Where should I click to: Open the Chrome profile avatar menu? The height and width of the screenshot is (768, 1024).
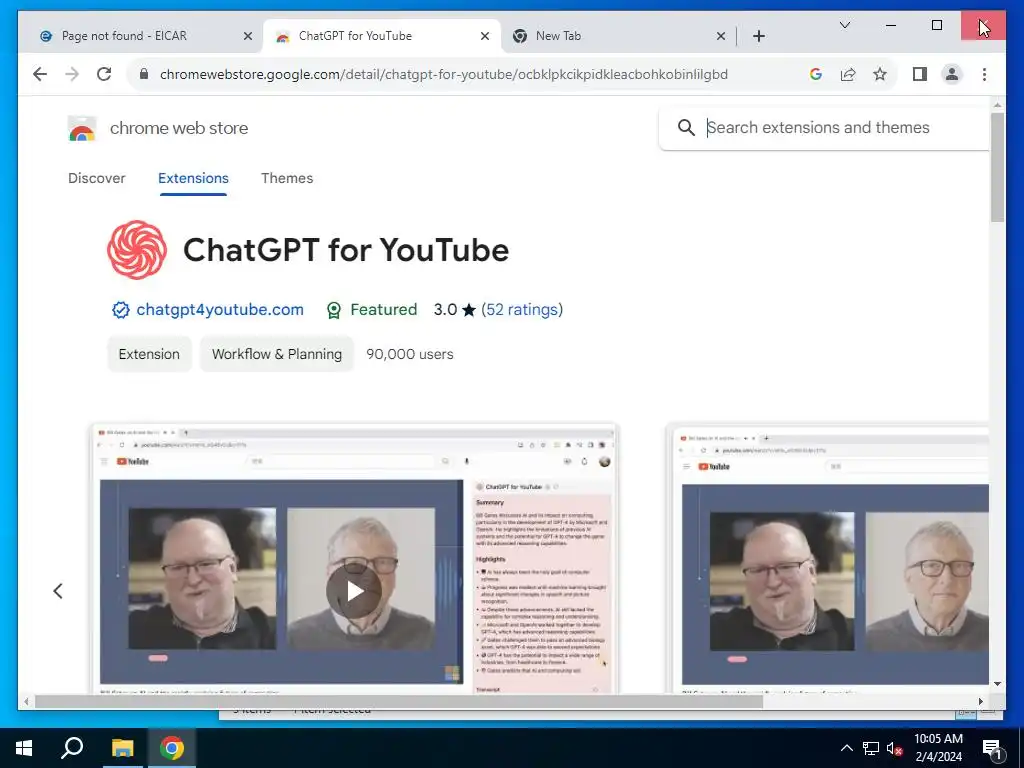tap(952, 74)
